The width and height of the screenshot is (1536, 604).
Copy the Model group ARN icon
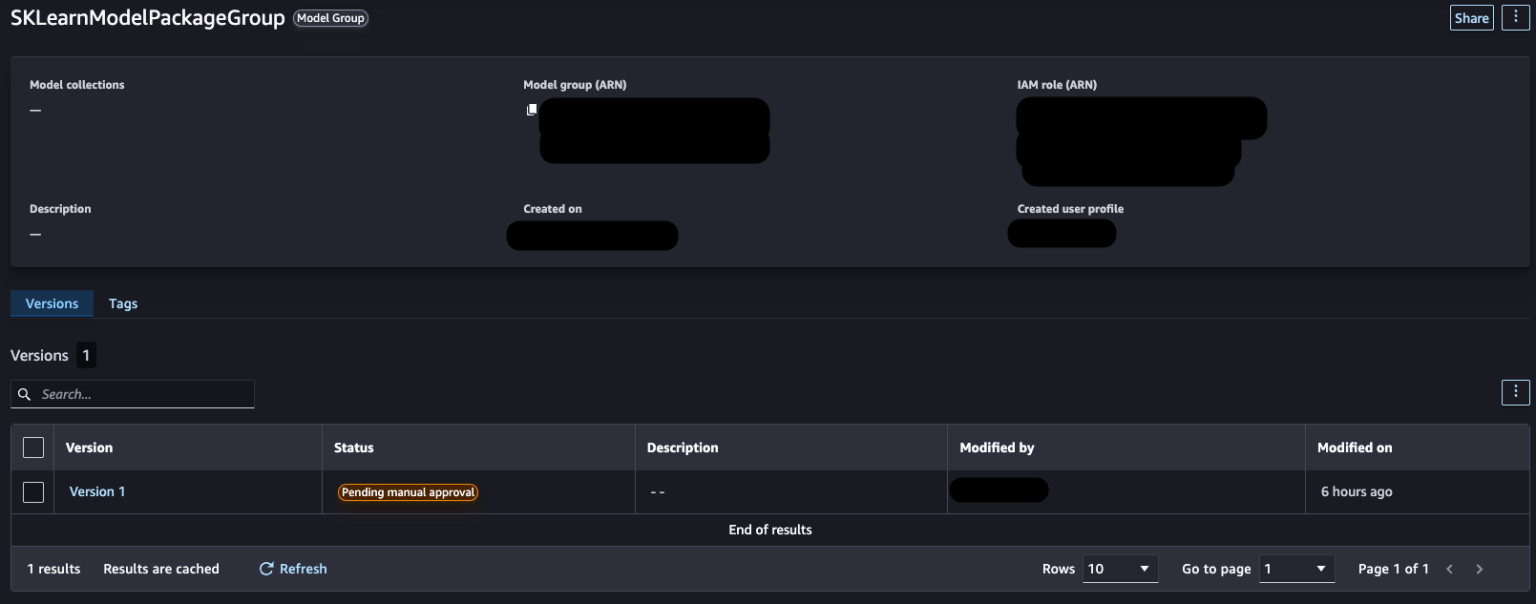(x=532, y=109)
